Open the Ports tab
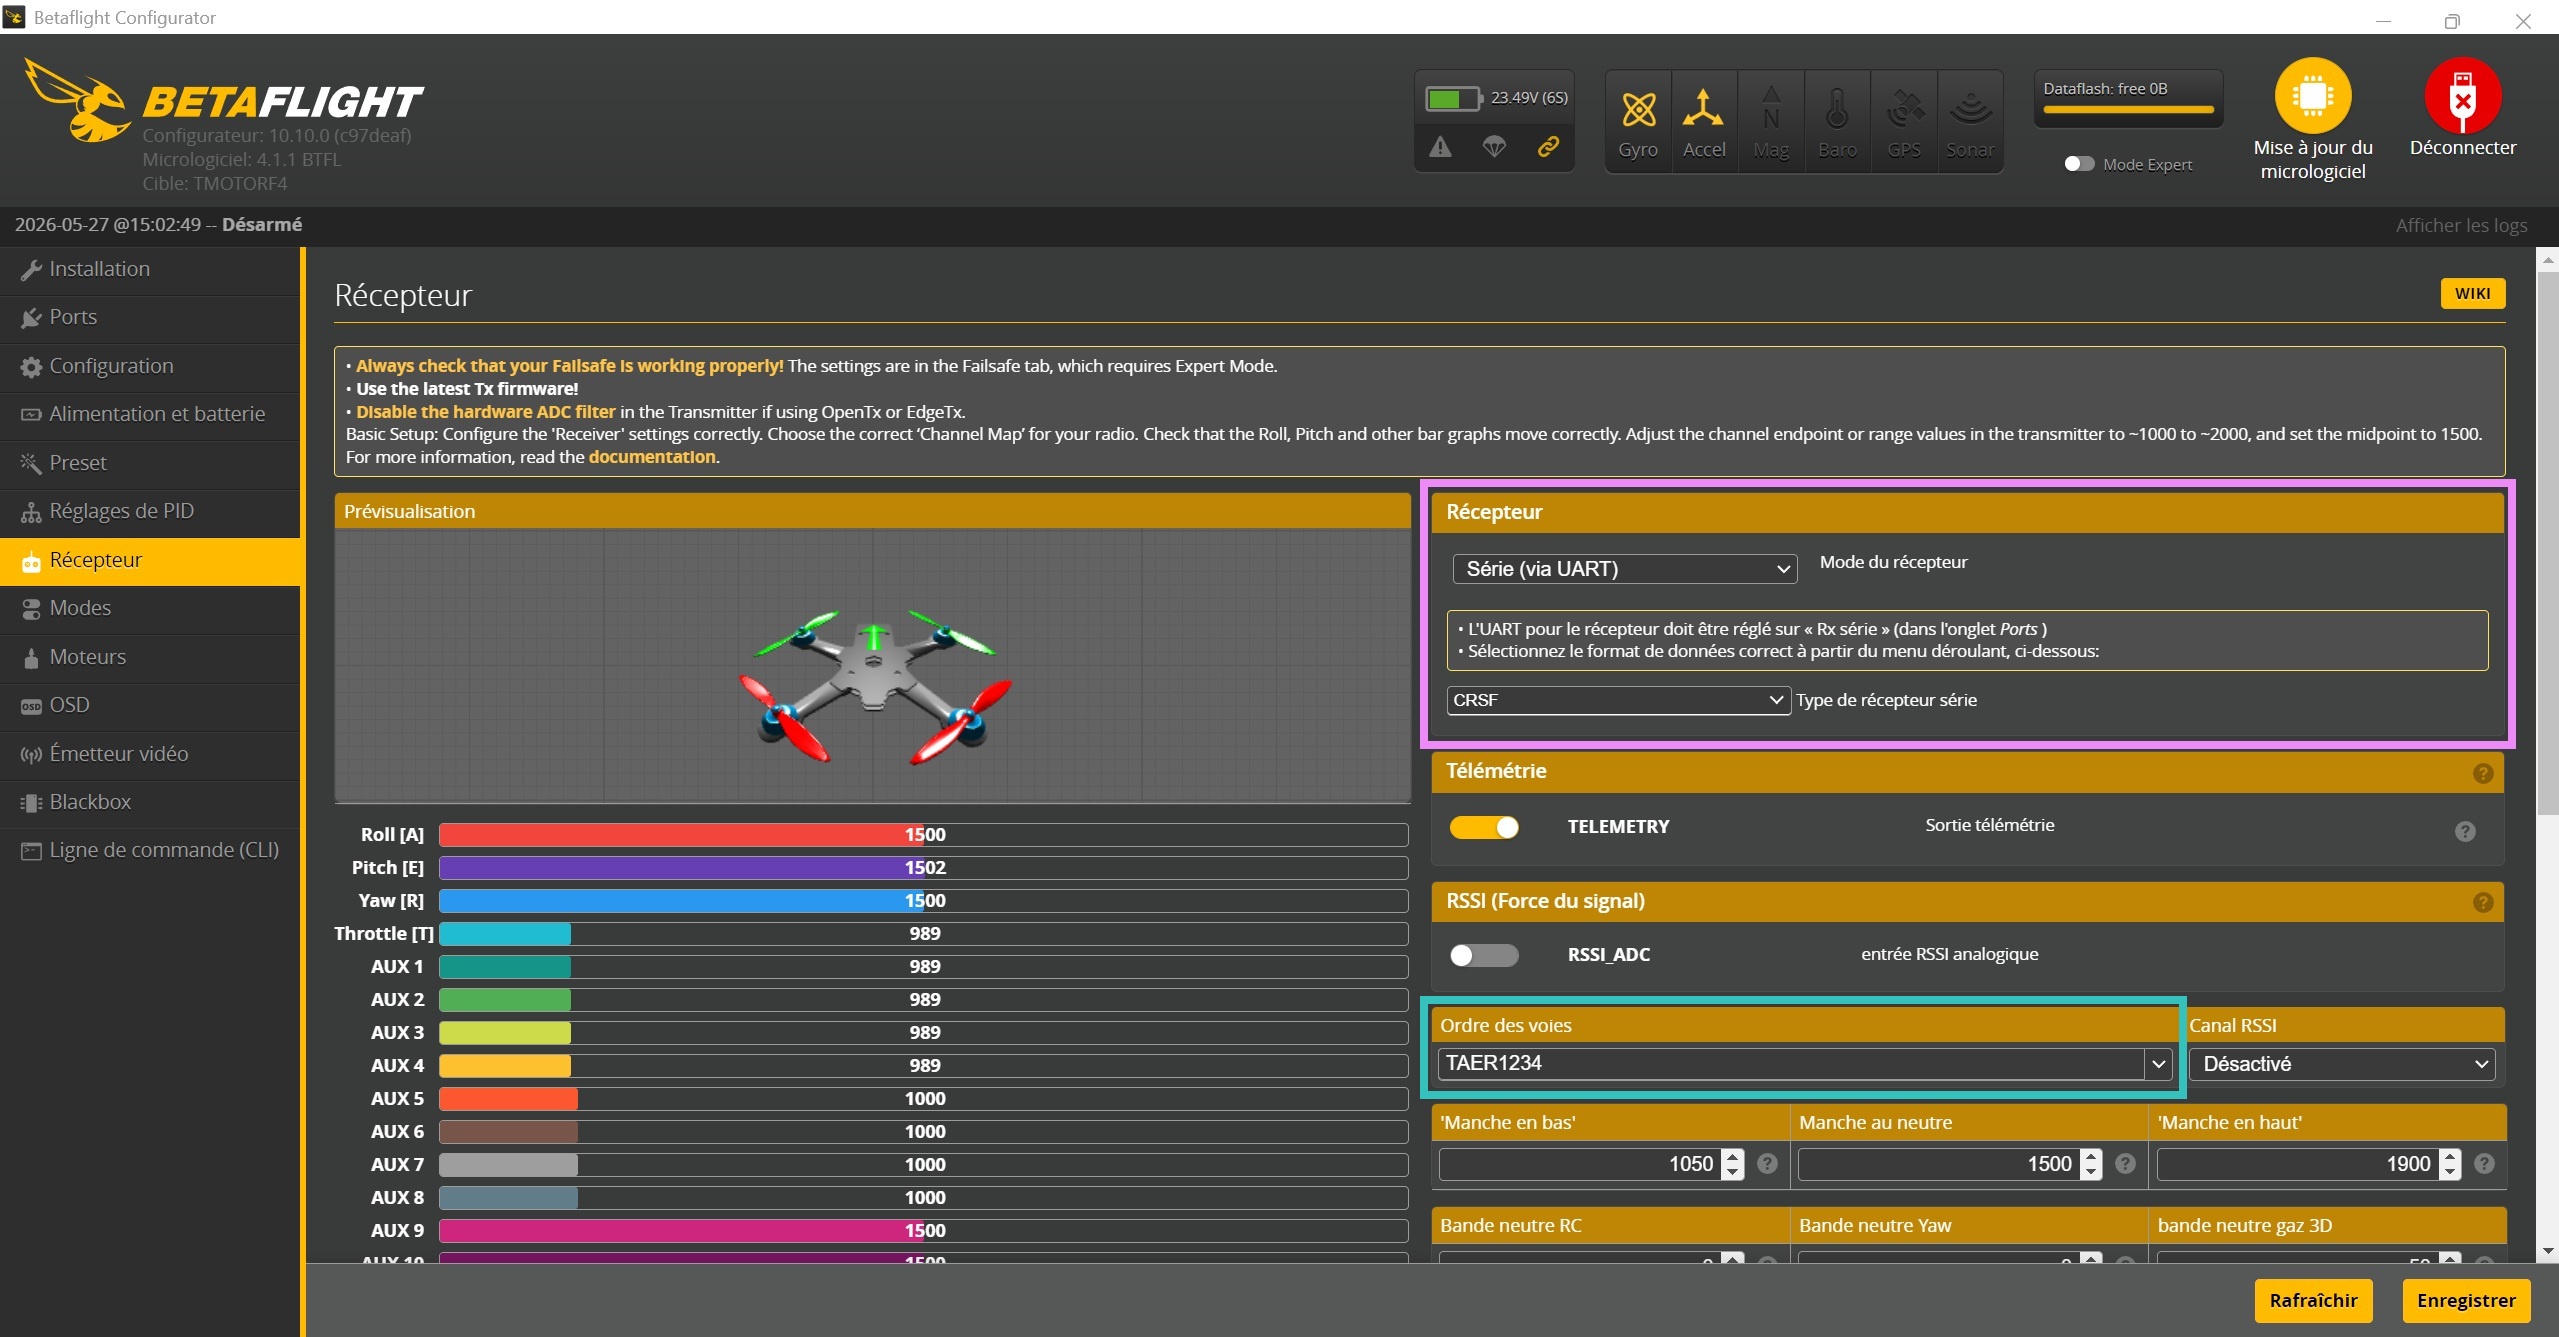This screenshot has width=2559, height=1337. click(x=150, y=317)
